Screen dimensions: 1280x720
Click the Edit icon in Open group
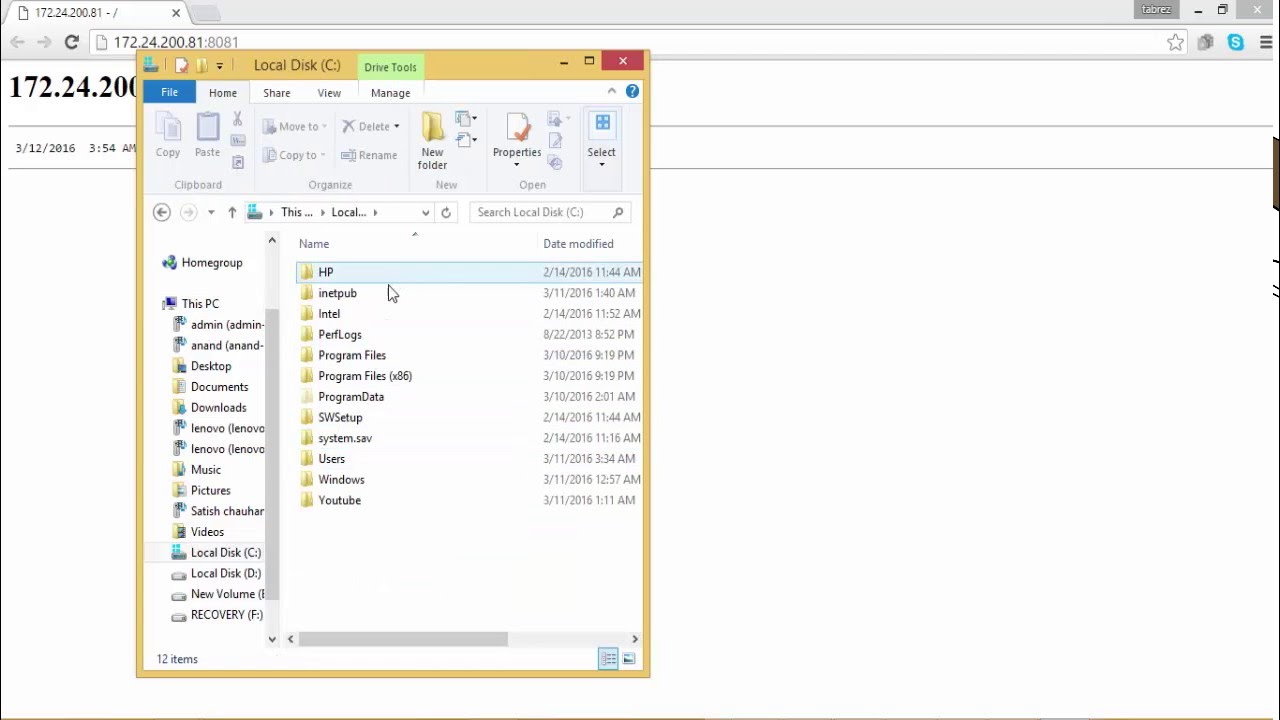click(x=556, y=141)
